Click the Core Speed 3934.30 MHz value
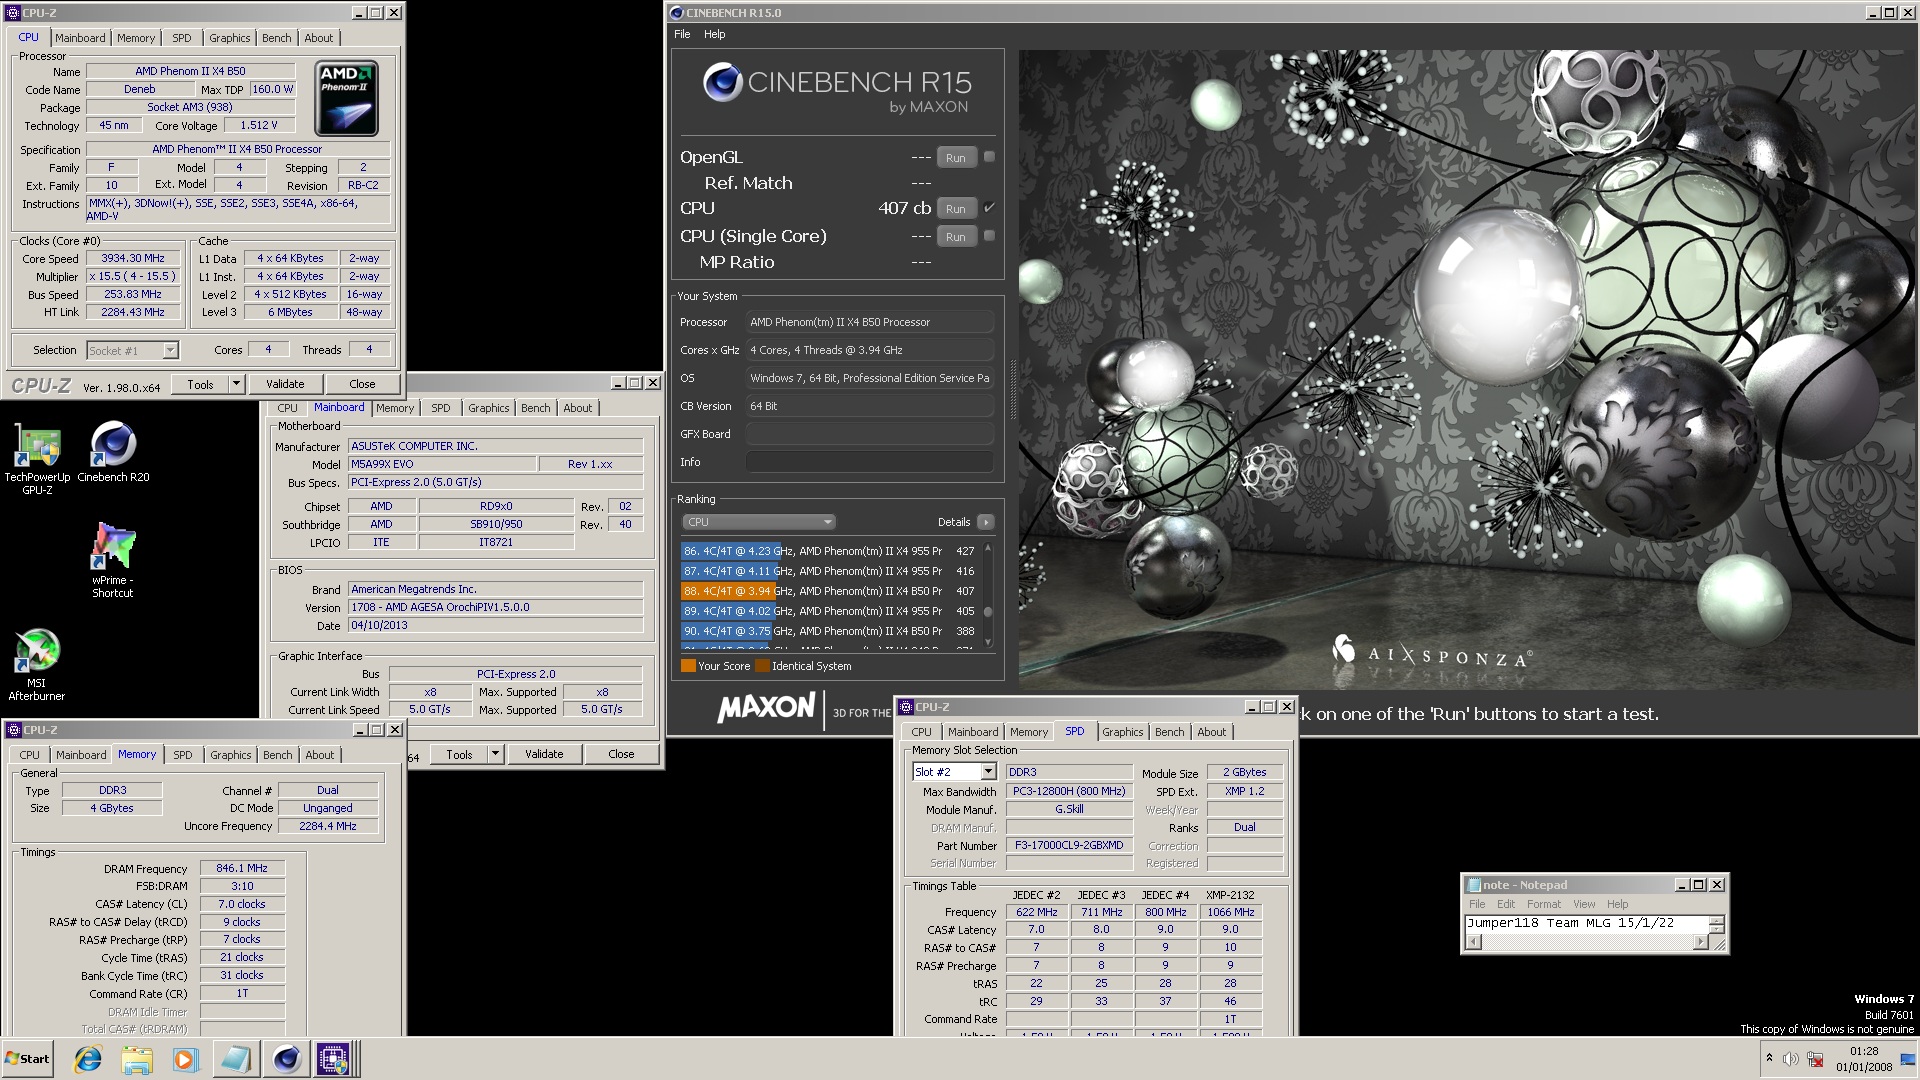1920x1080 pixels. click(133, 258)
